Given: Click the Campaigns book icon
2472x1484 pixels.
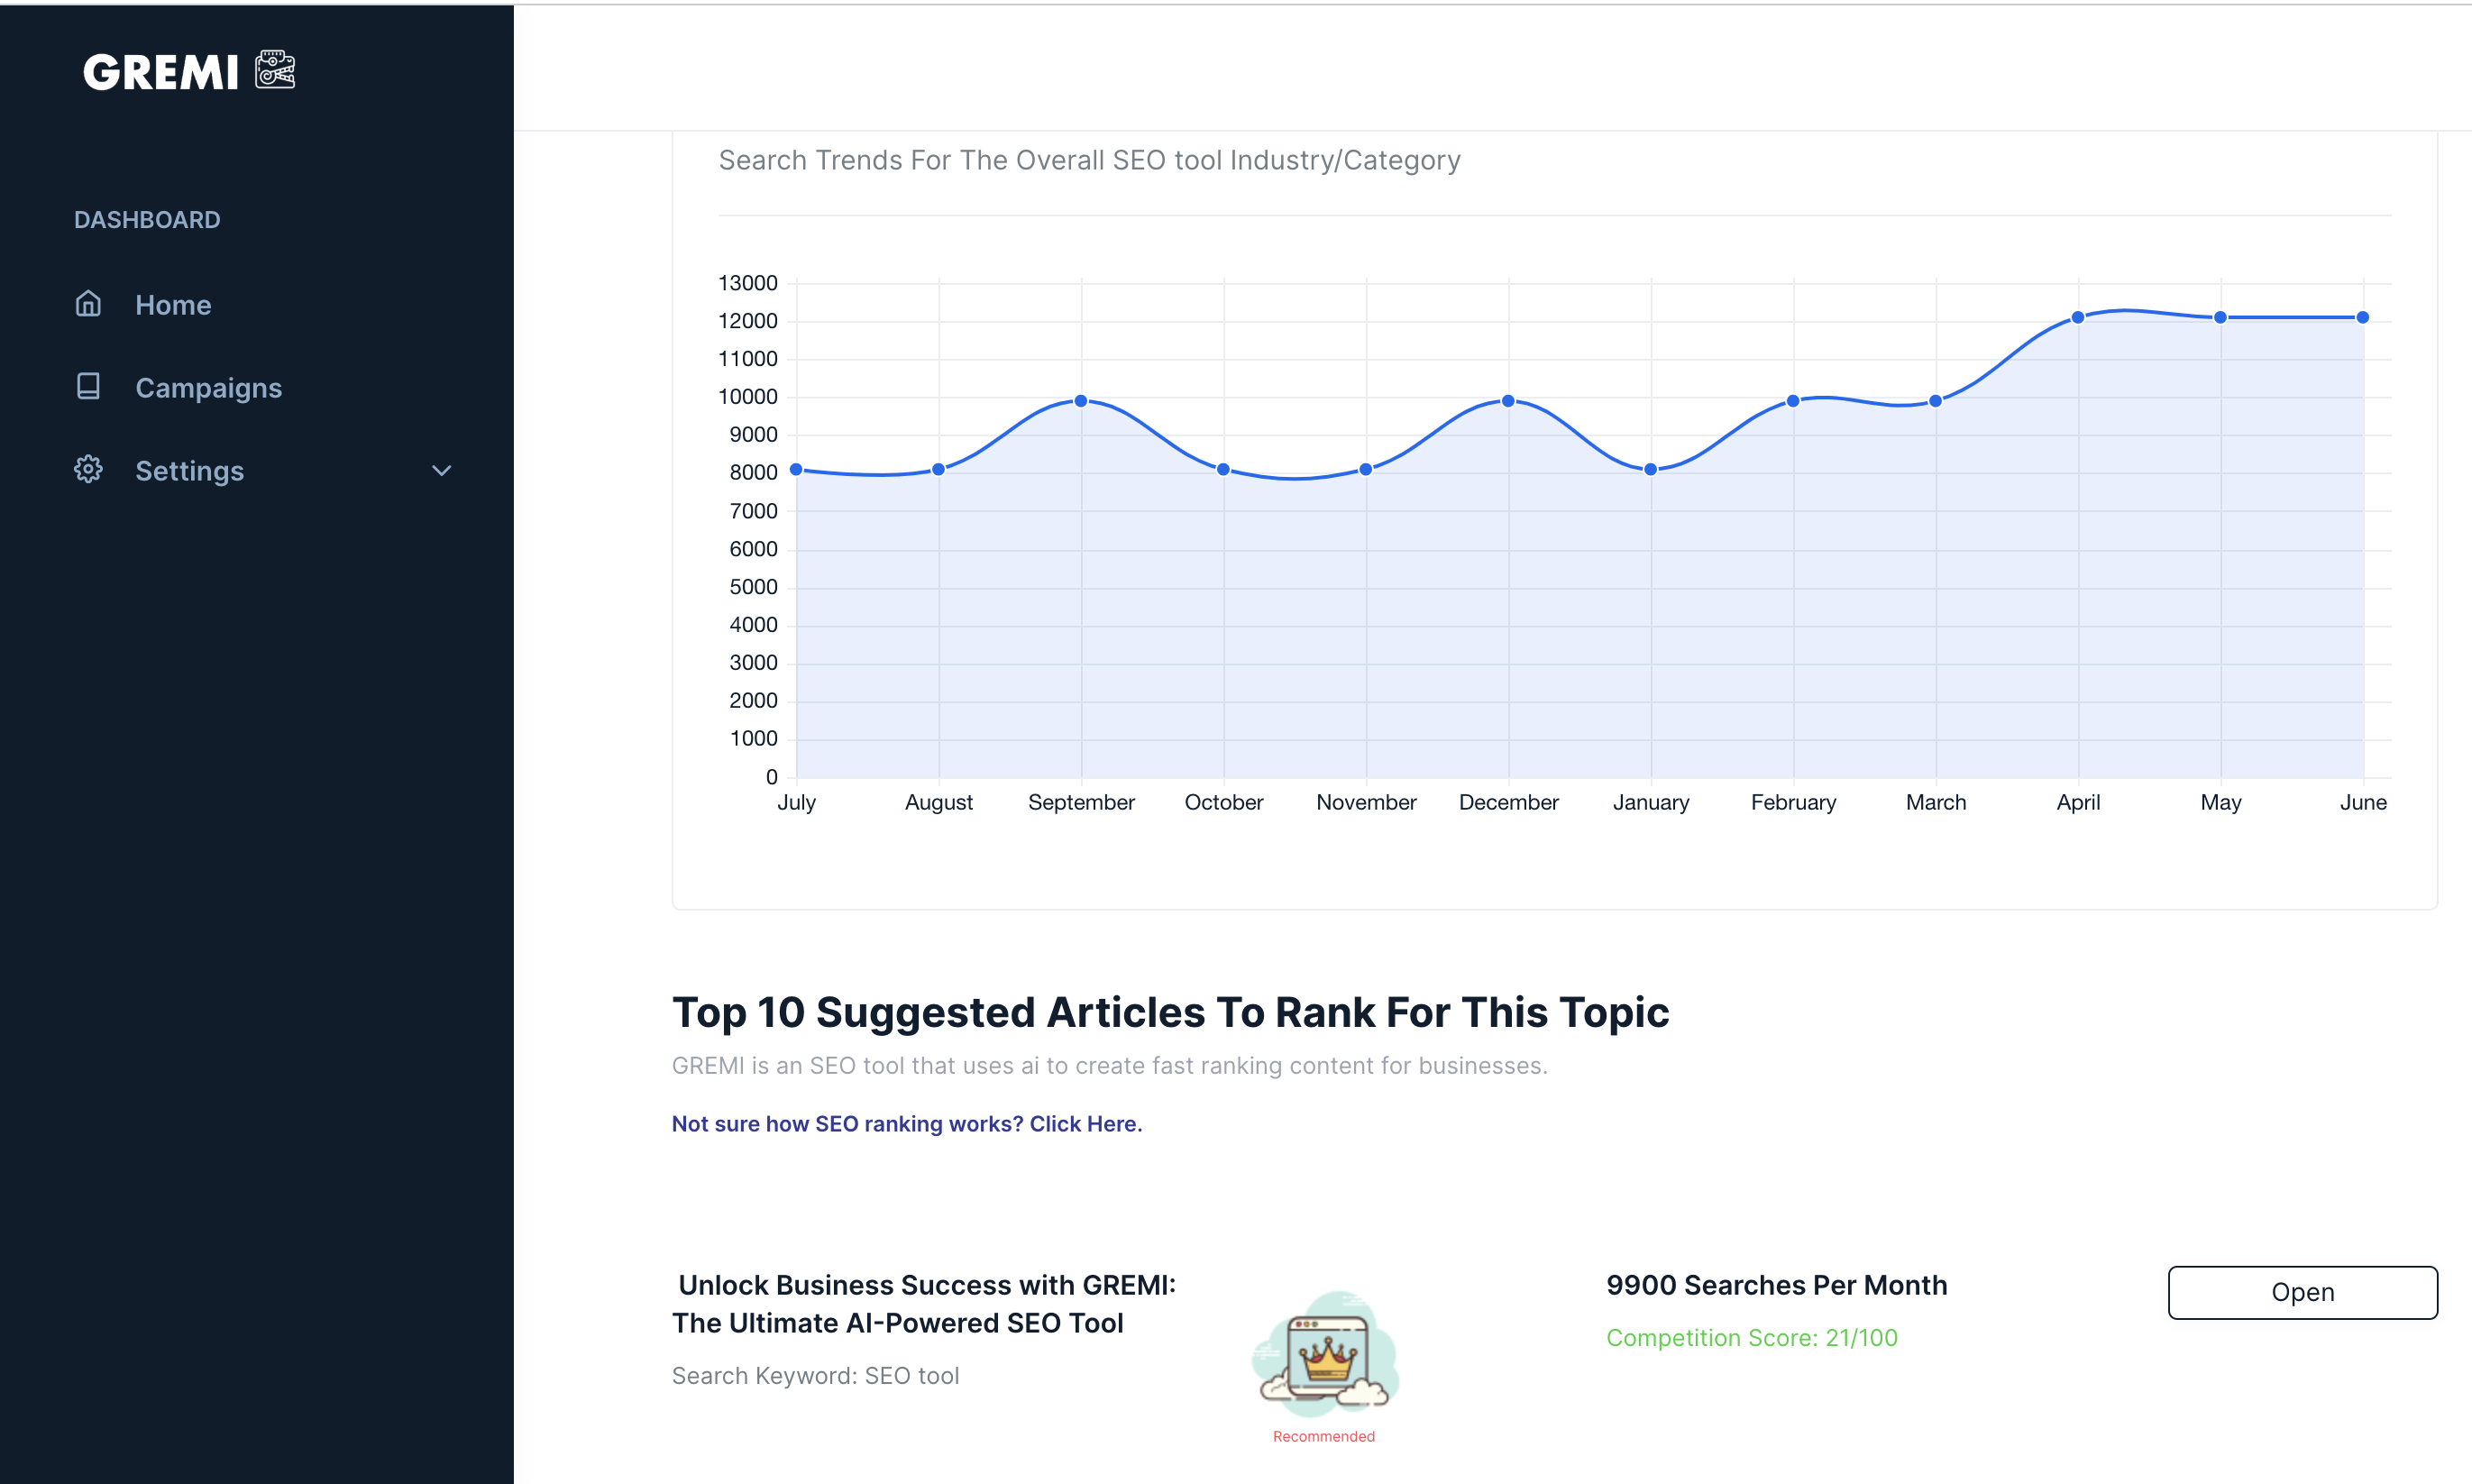Looking at the screenshot, I should click(x=88, y=387).
